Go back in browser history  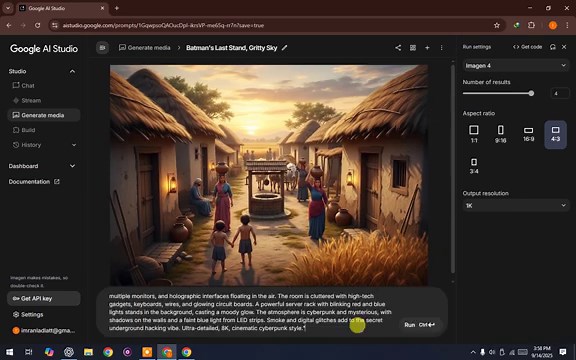(x=9, y=25)
